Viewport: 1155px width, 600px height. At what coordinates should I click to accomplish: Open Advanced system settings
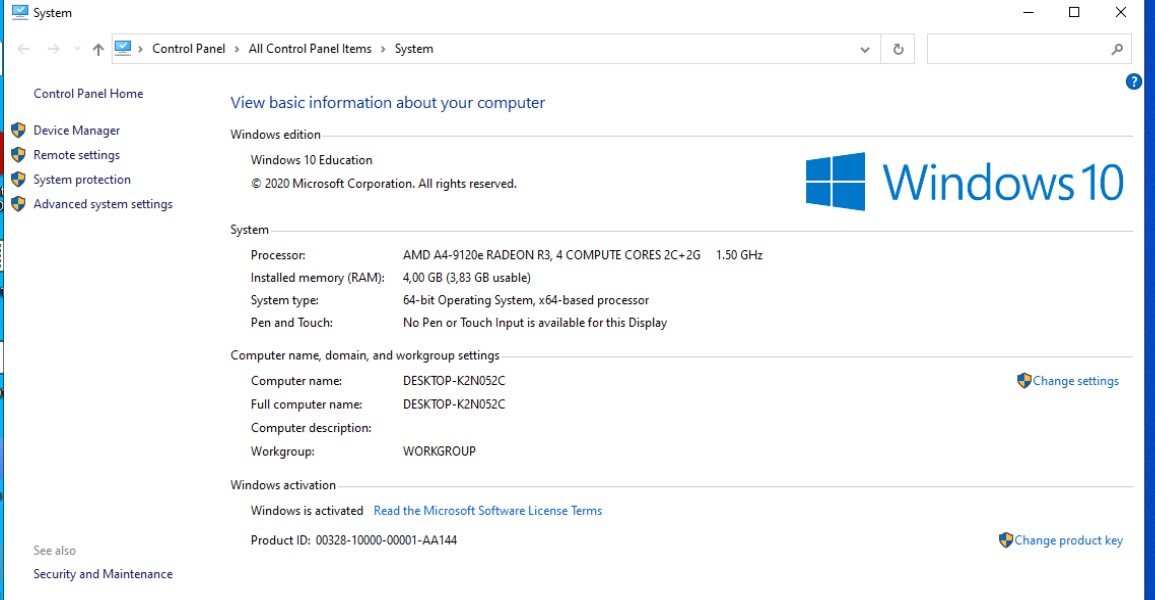click(103, 204)
